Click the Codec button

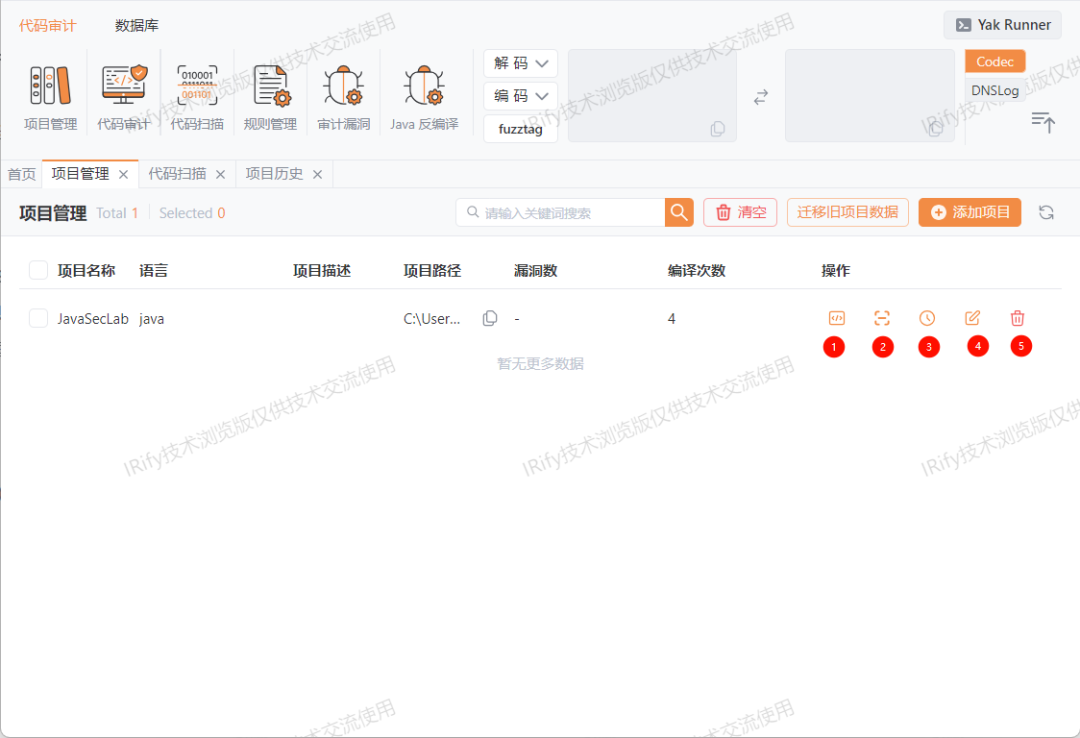point(995,61)
